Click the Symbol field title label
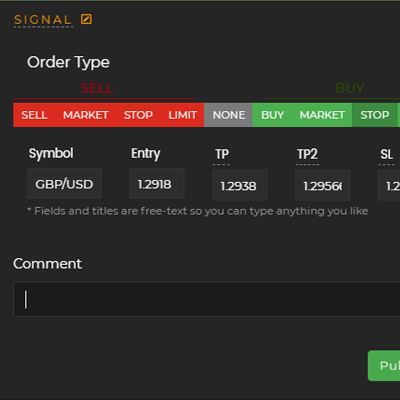The height and width of the screenshot is (400, 400). click(x=51, y=154)
